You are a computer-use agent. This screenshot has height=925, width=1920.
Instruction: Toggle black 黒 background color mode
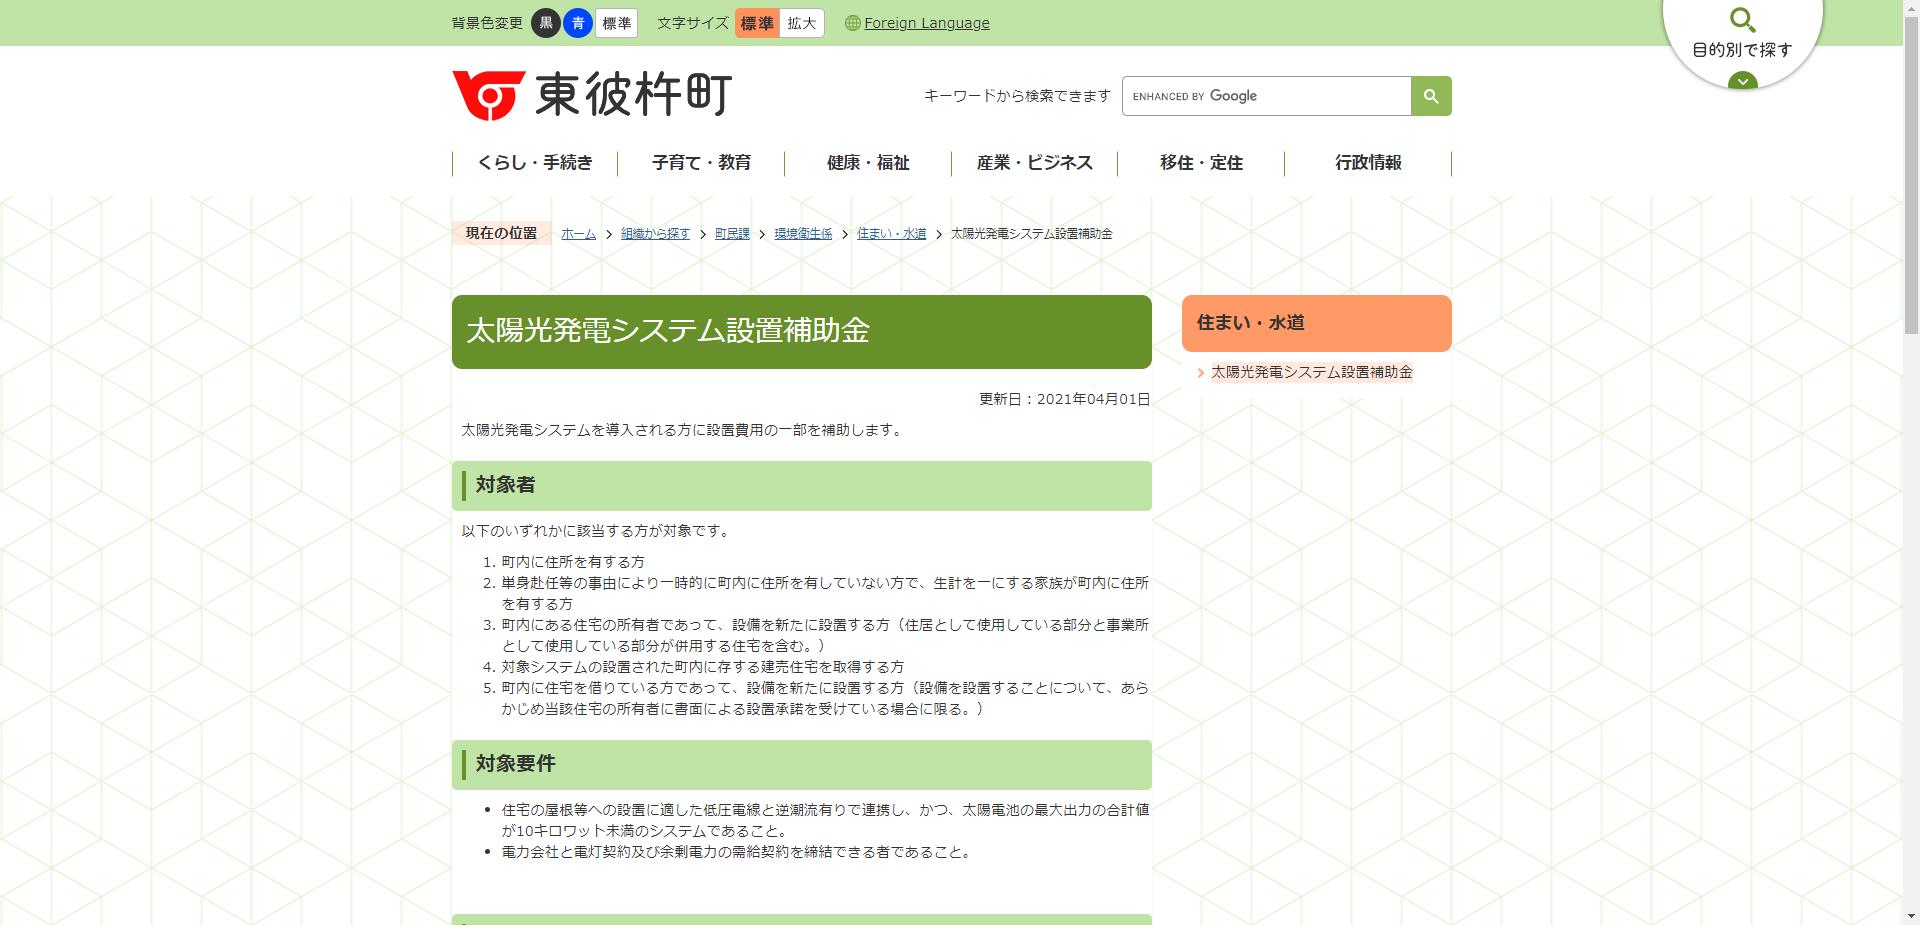(x=545, y=22)
